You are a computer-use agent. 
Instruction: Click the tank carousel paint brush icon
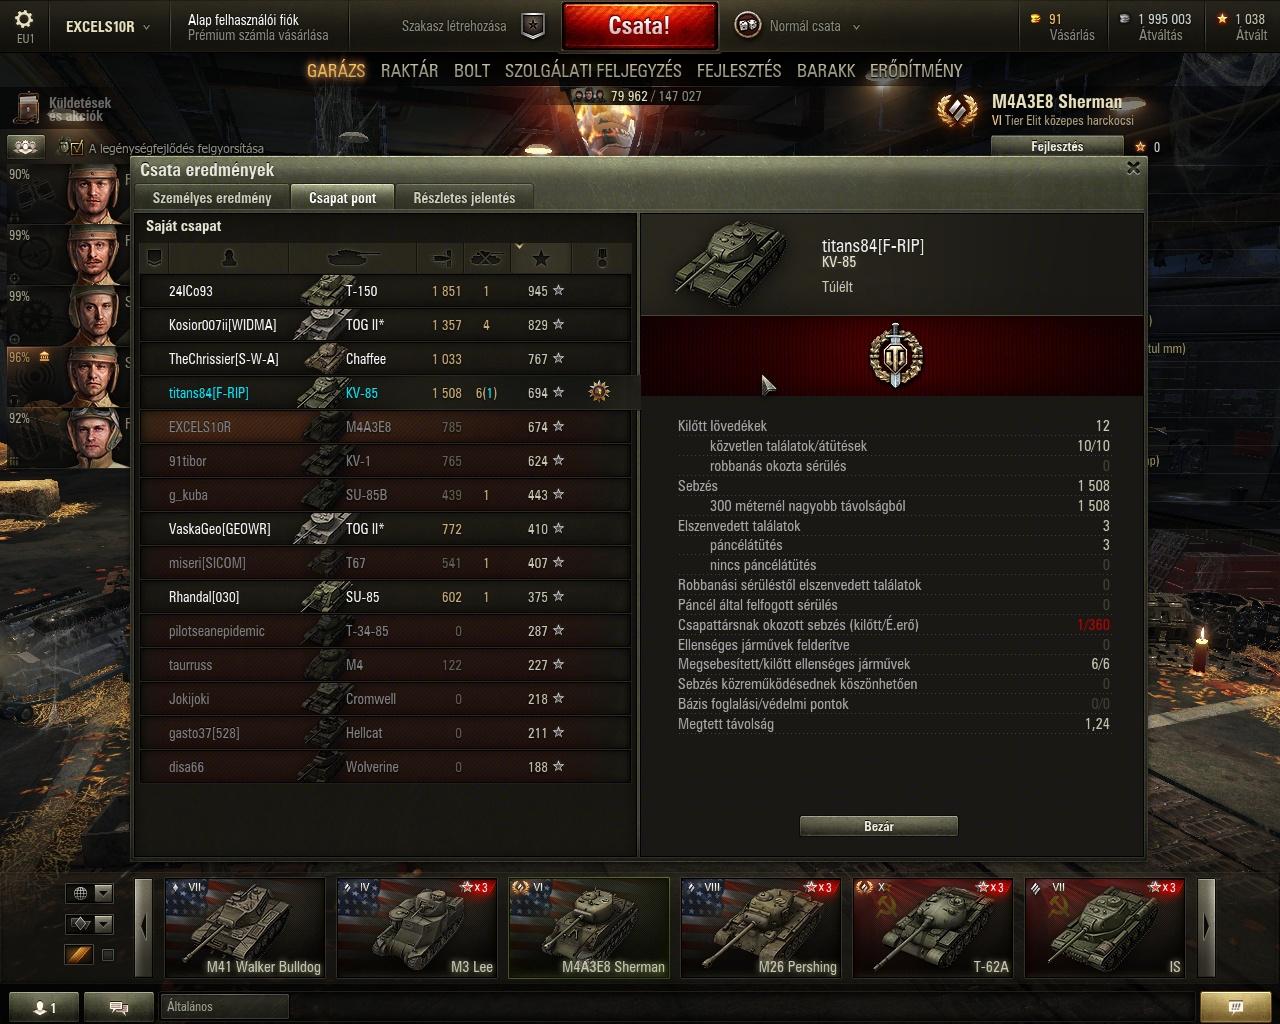(79, 955)
